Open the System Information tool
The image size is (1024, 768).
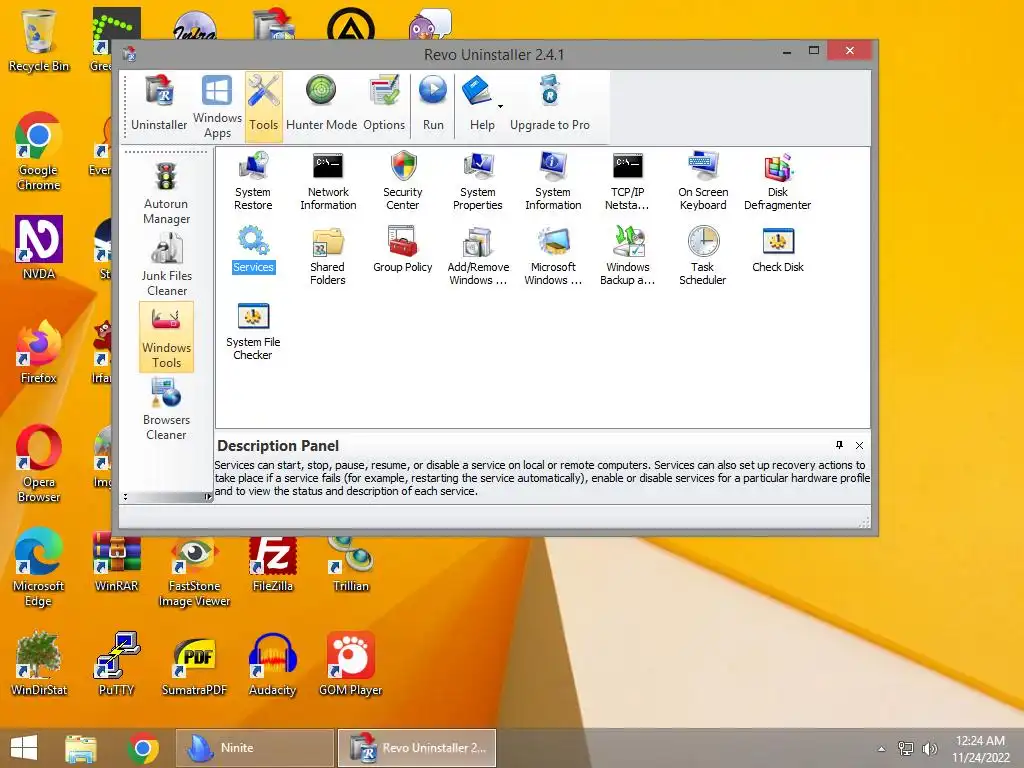pos(553,181)
